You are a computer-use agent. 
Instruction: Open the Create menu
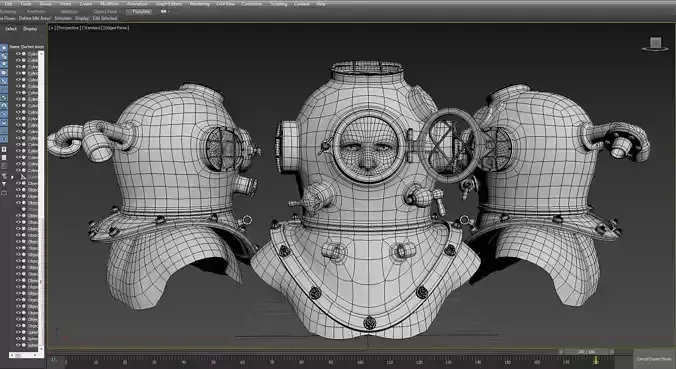(x=86, y=4)
